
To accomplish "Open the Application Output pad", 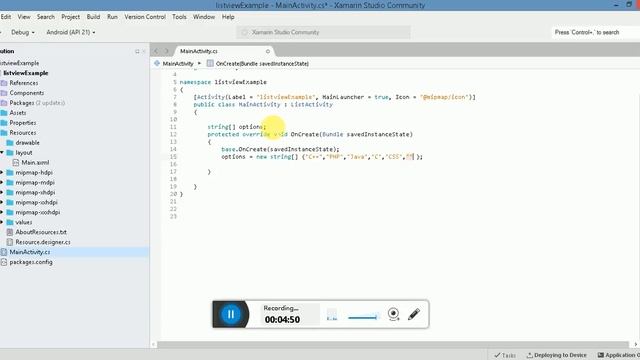I will 618,355.
